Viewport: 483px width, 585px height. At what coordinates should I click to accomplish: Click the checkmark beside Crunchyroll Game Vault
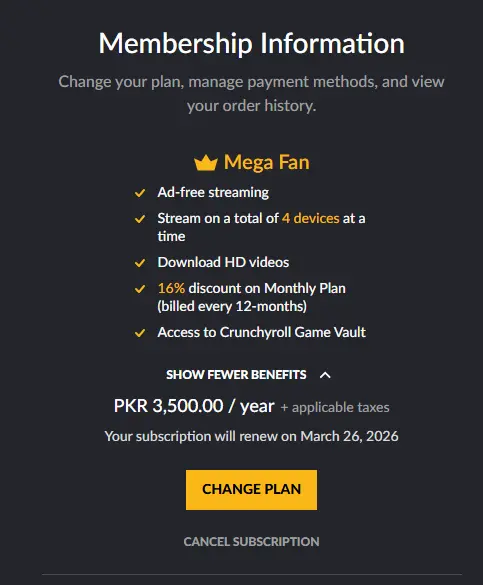click(140, 333)
